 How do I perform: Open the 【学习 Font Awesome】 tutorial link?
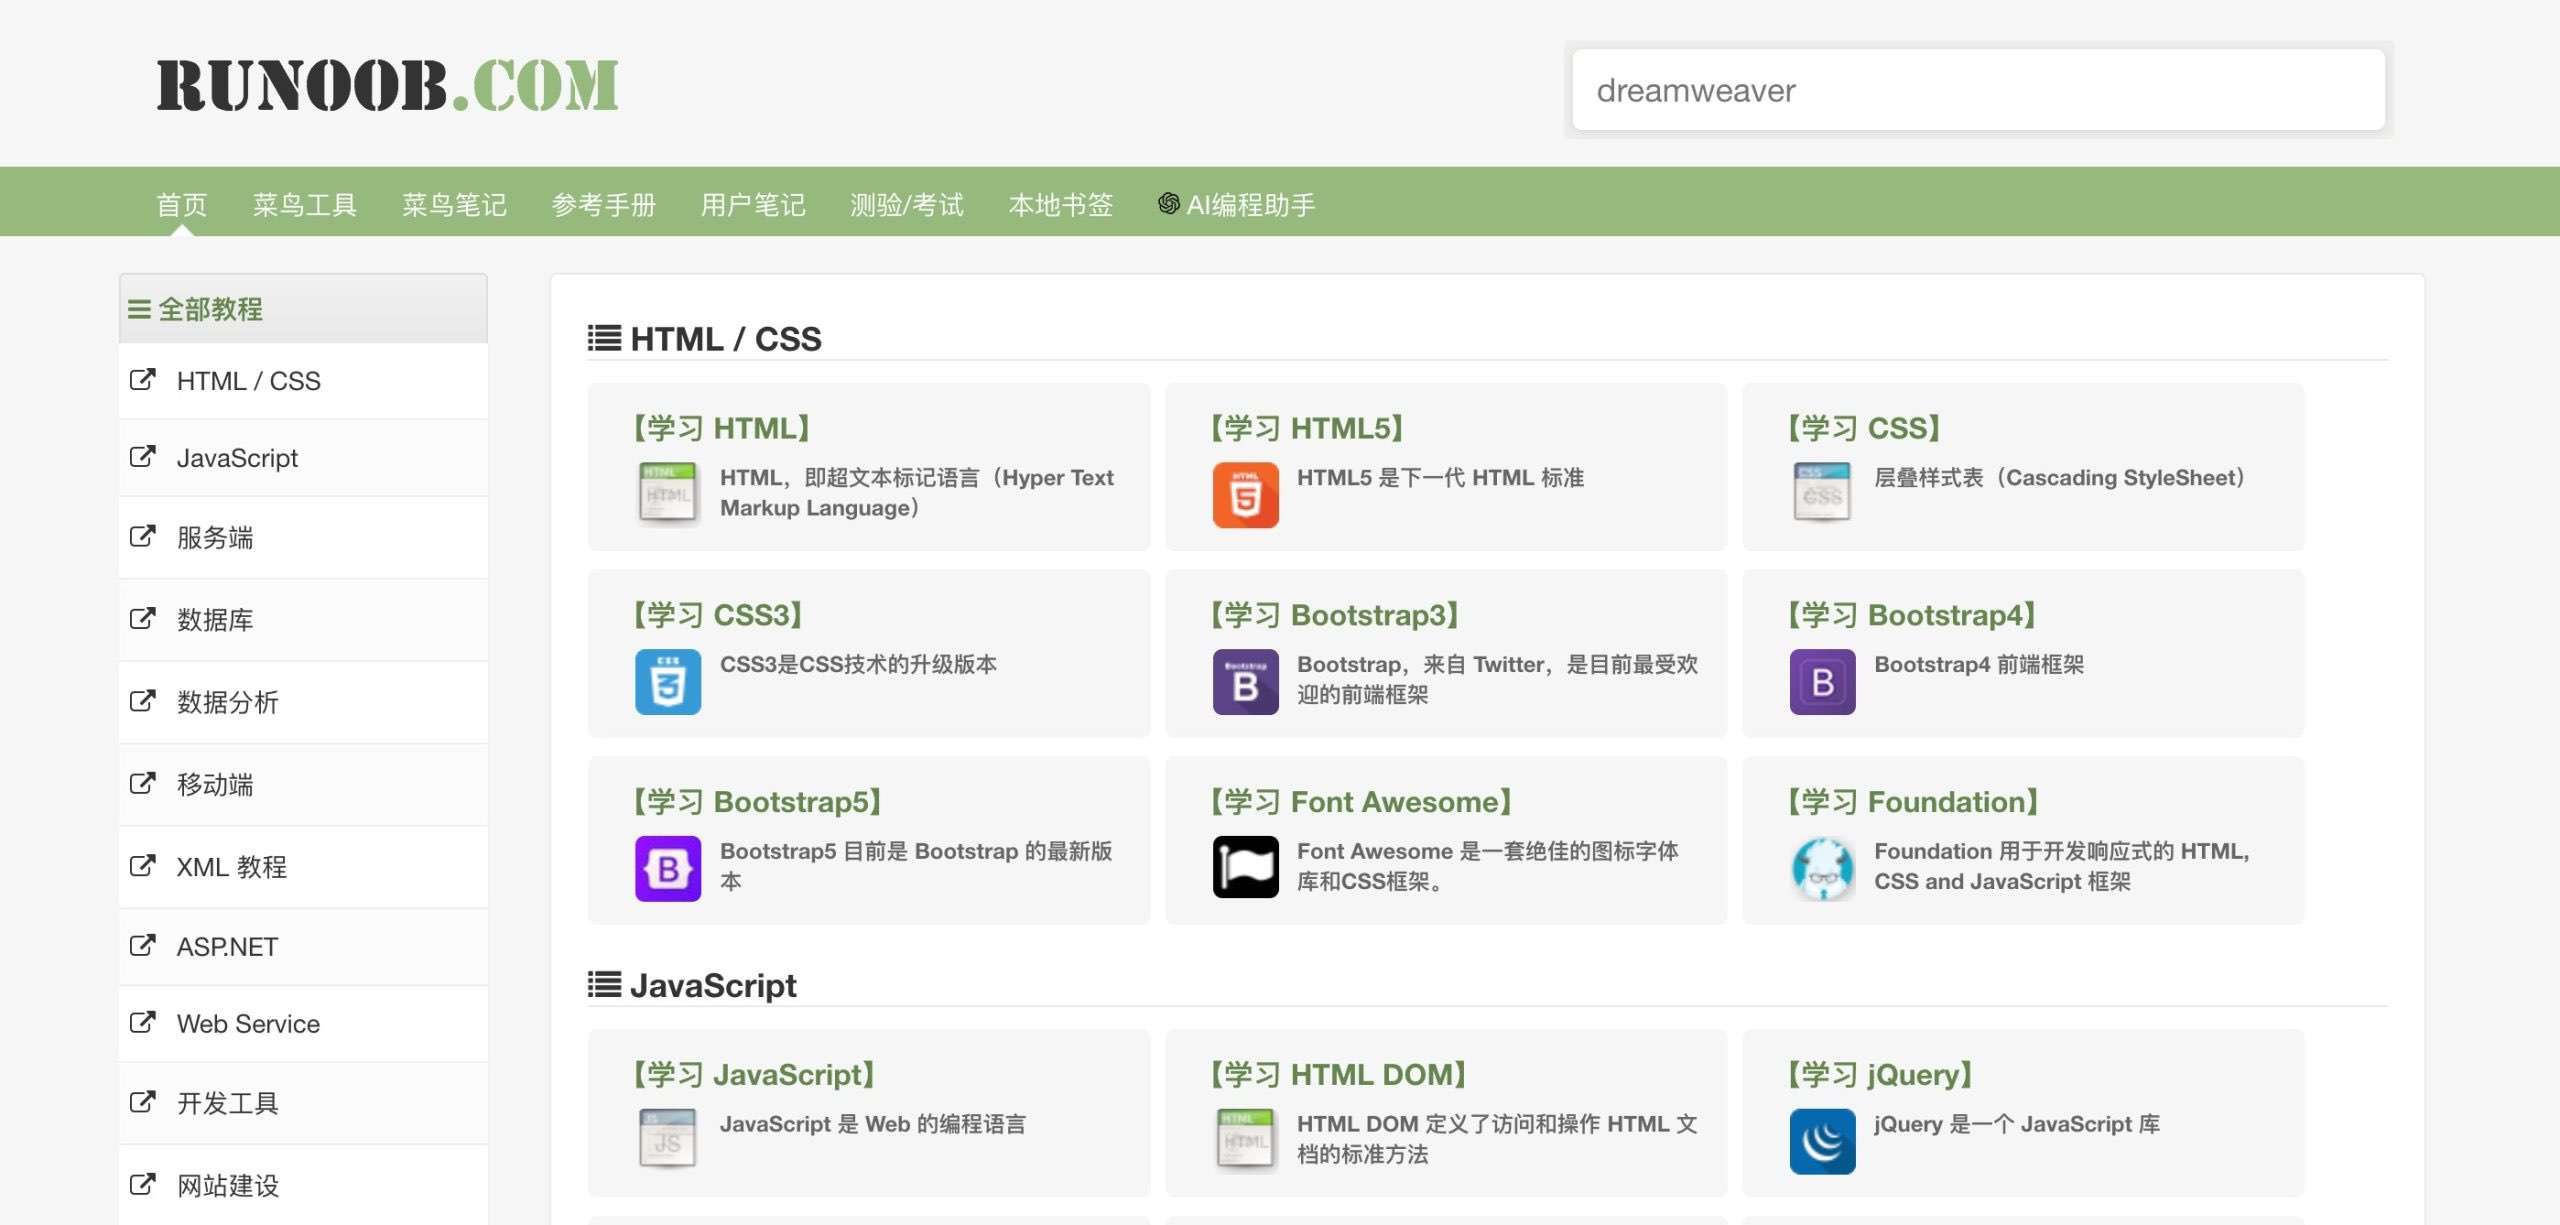click(1361, 802)
